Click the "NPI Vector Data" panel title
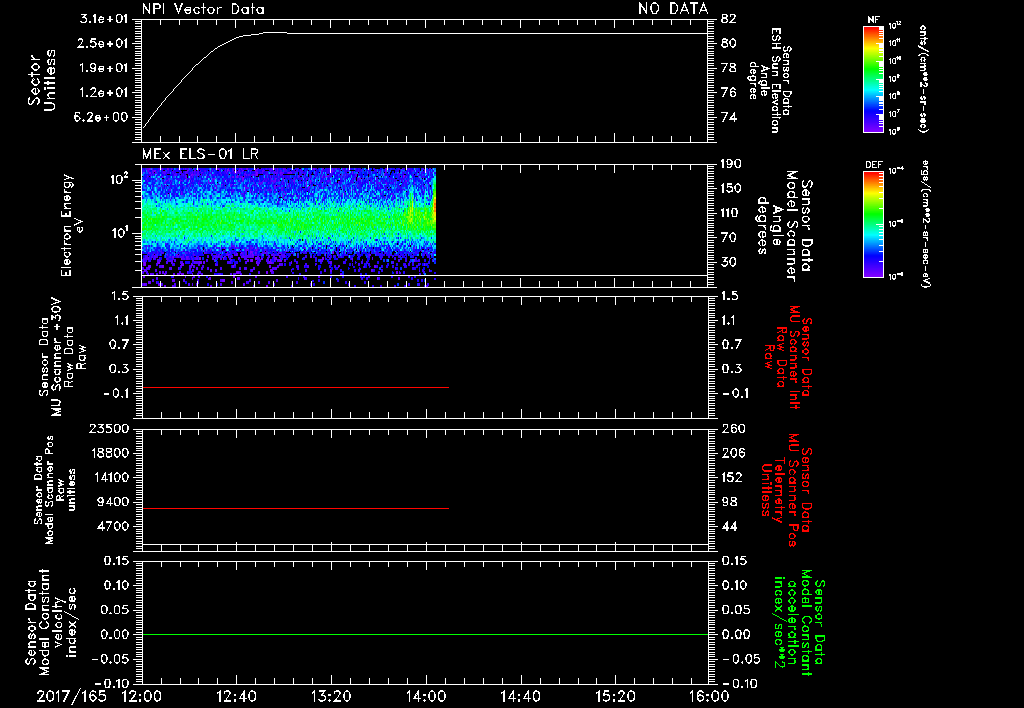 (x=203, y=9)
